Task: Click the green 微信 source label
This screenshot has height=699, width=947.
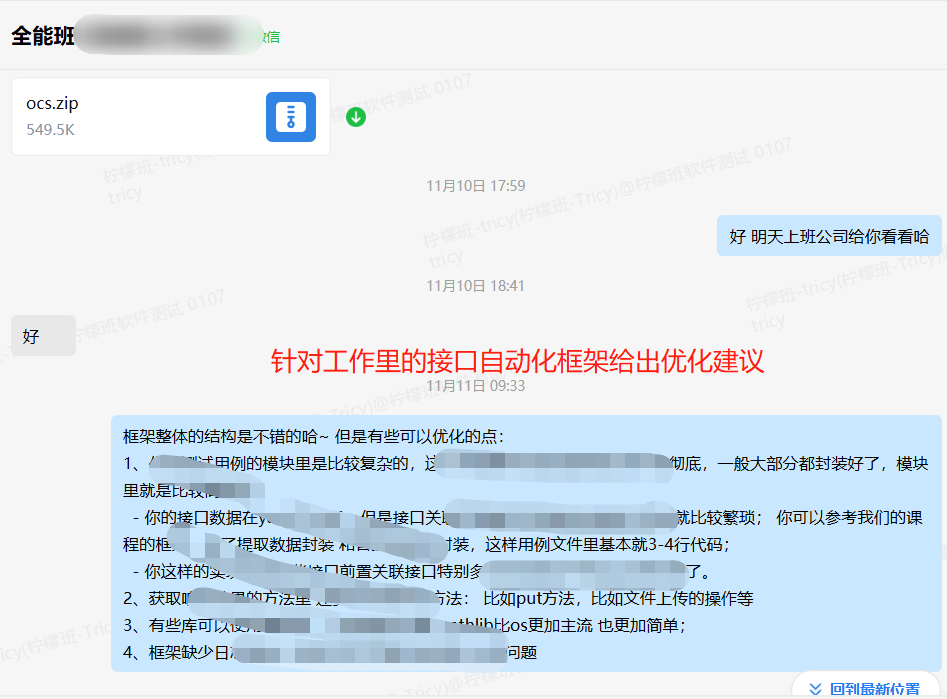Action: tap(270, 37)
